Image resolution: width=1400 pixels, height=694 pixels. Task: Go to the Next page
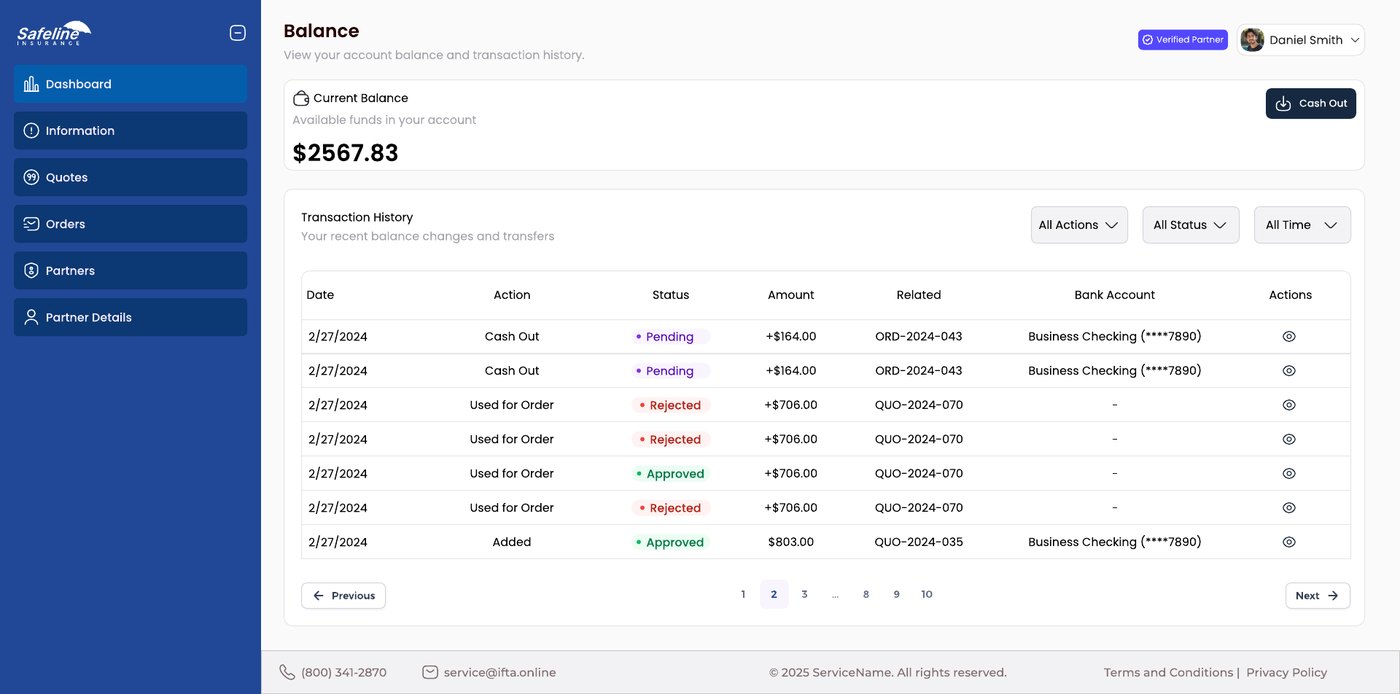(x=1317, y=595)
